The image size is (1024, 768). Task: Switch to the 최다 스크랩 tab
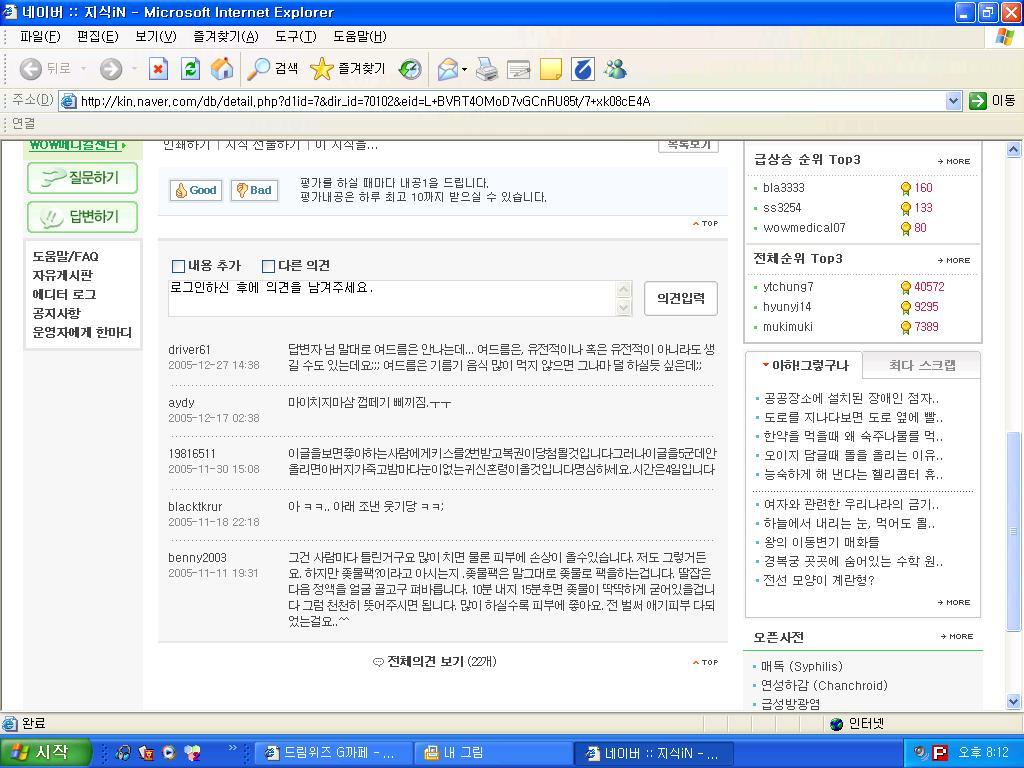[921, 365]
